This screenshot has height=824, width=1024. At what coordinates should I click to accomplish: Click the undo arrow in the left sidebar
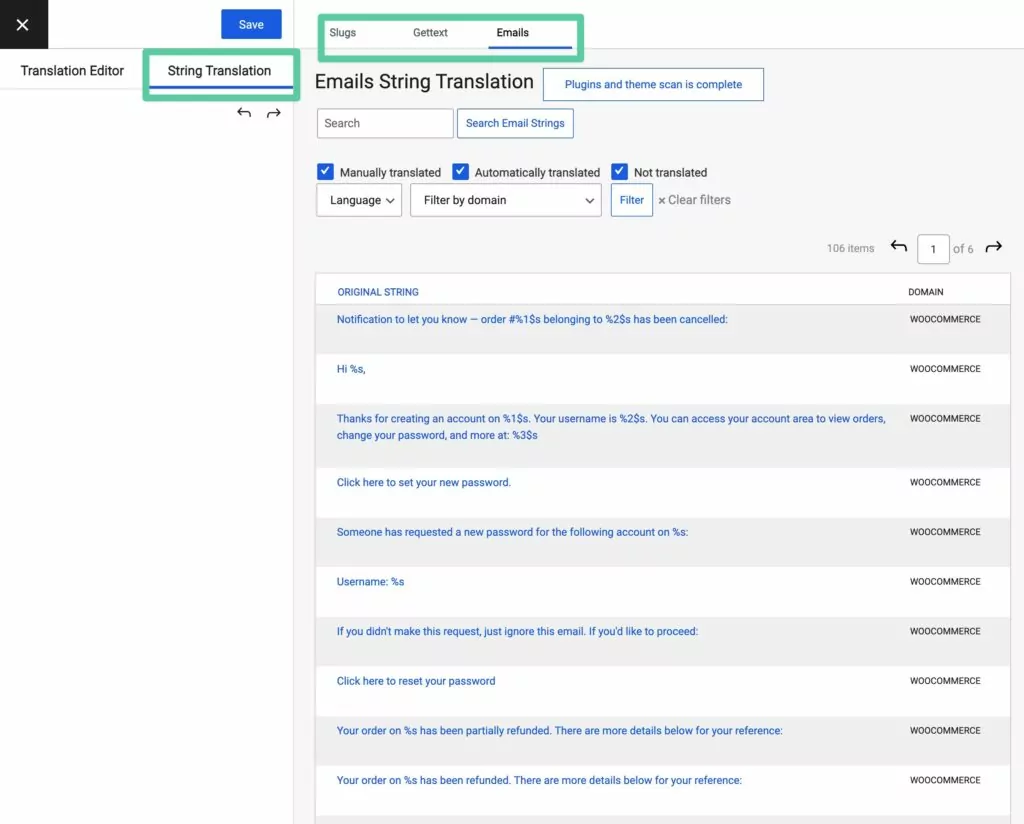[244, 113]
